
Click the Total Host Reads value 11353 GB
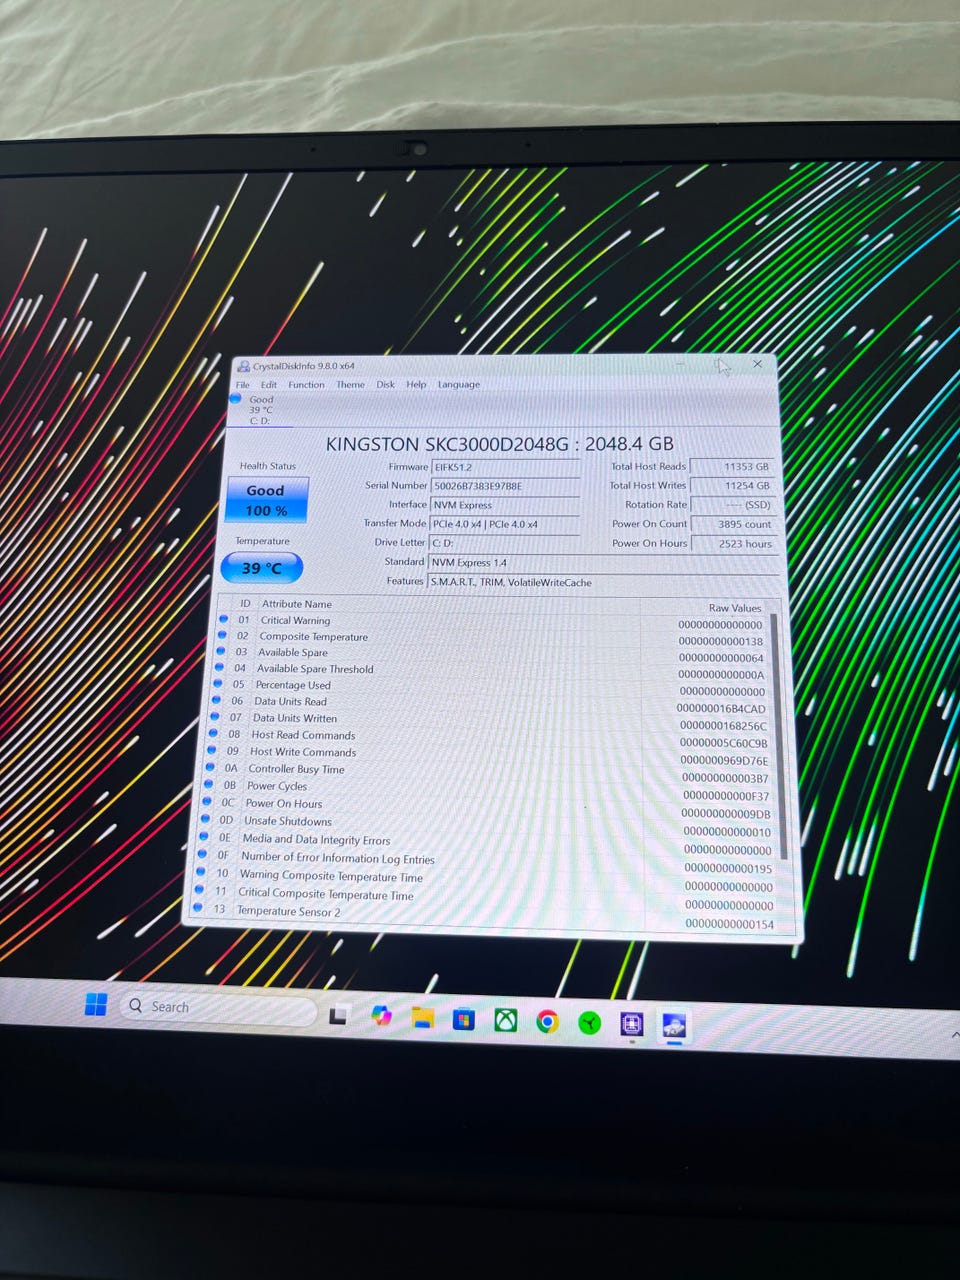[734, 467]
